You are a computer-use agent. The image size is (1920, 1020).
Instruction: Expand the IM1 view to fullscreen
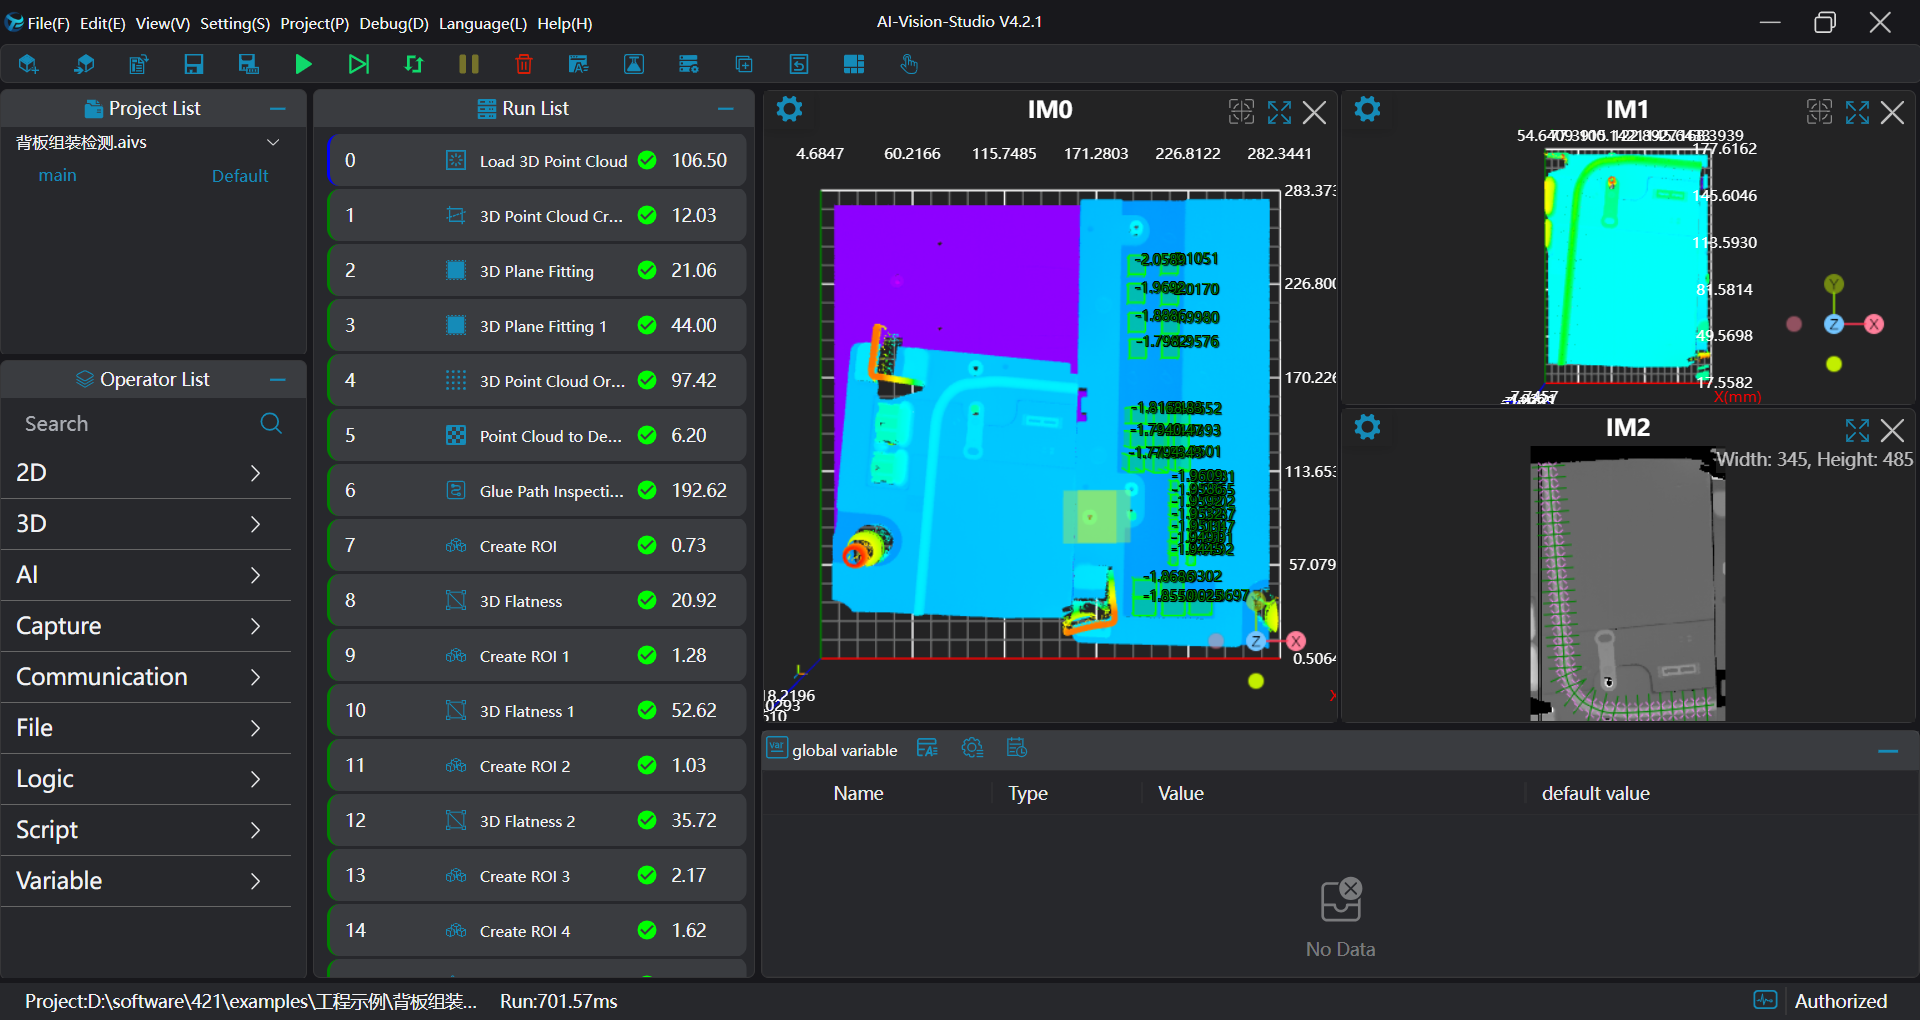[x=1857, y=112]
